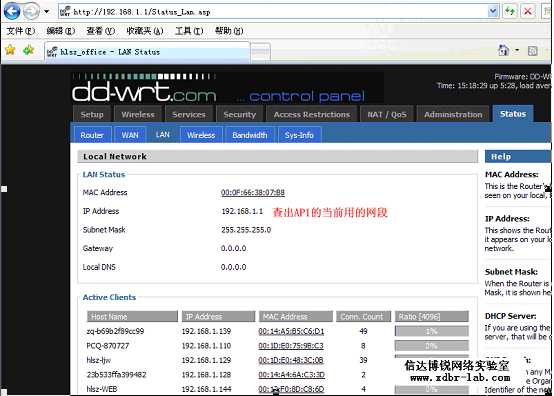
Task: Open the Home button dropdown arrow
Action: coord(517,50)
